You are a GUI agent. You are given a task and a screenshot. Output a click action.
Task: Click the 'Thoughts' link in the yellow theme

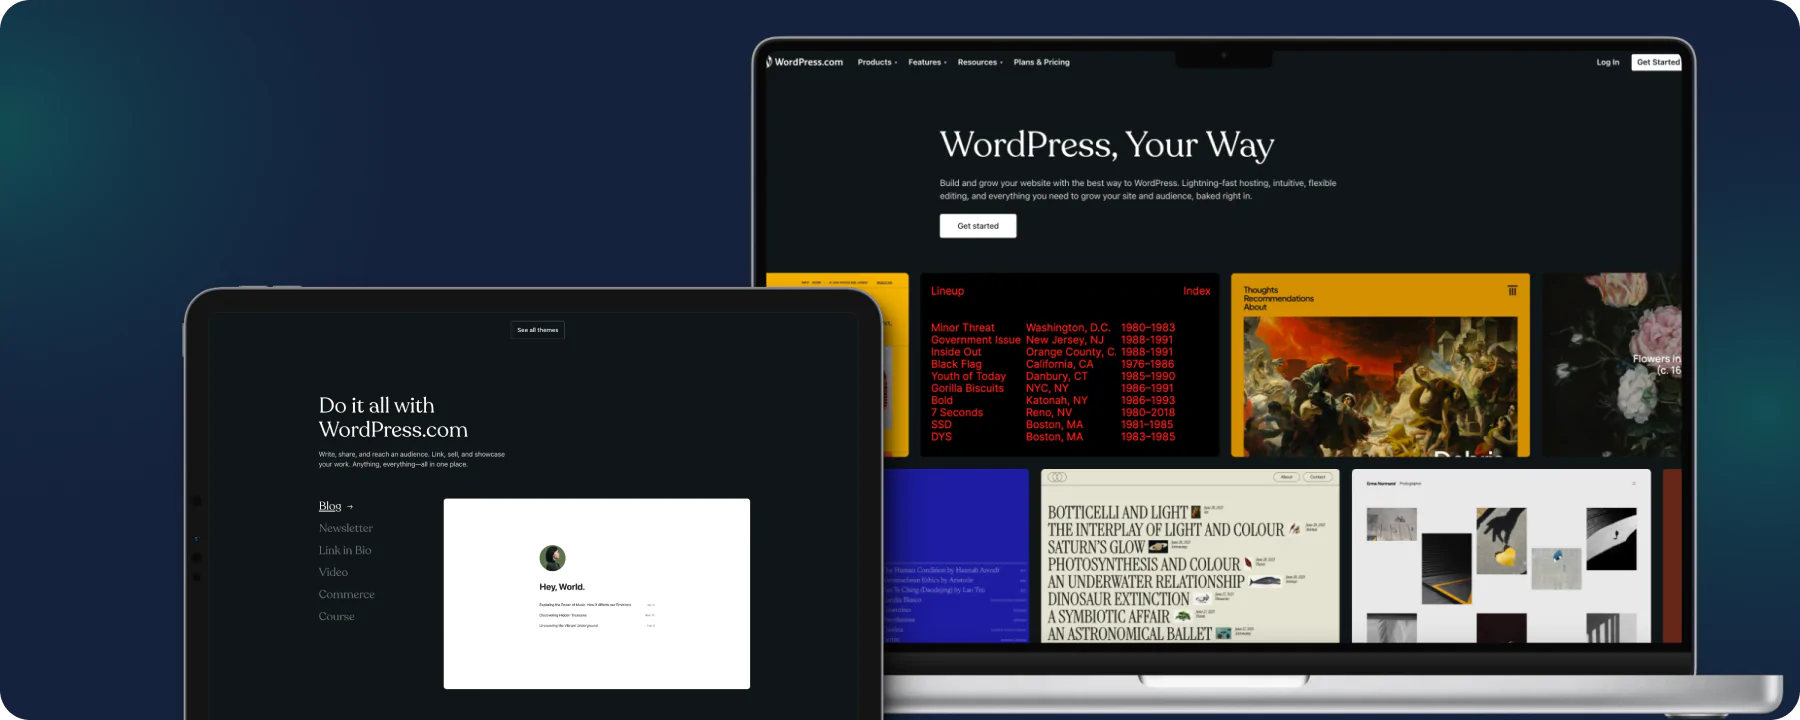(1260, 290)
